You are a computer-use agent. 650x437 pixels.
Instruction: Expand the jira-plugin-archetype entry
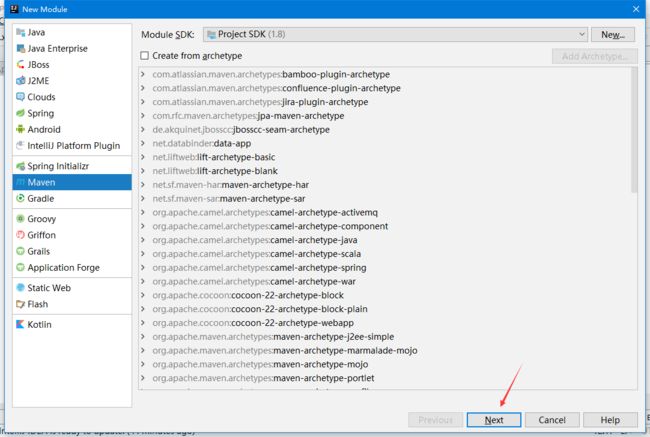click(x=143, y=102)
